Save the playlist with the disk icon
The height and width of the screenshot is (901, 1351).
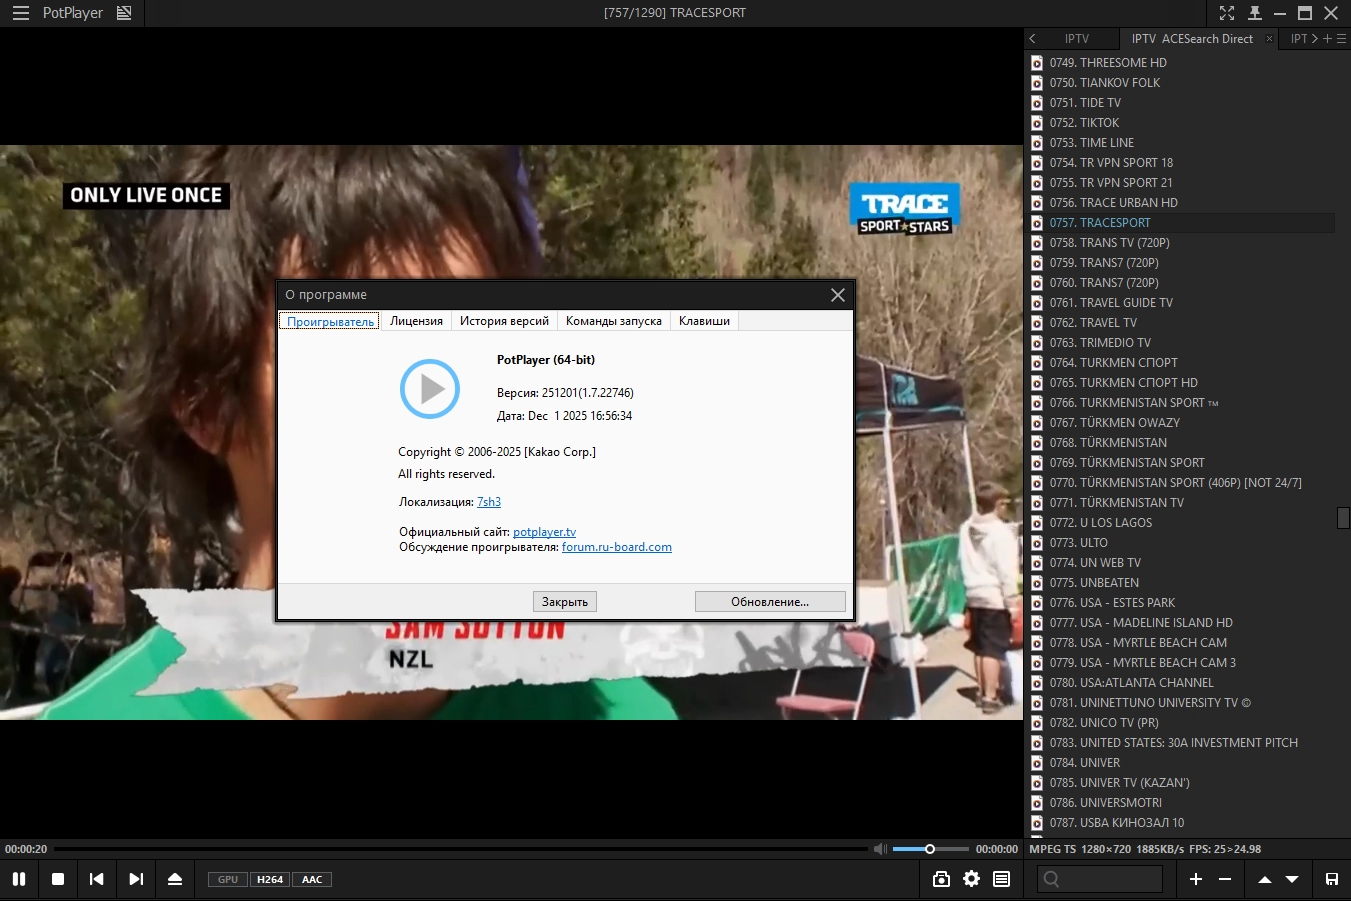tap(1332, 879)
